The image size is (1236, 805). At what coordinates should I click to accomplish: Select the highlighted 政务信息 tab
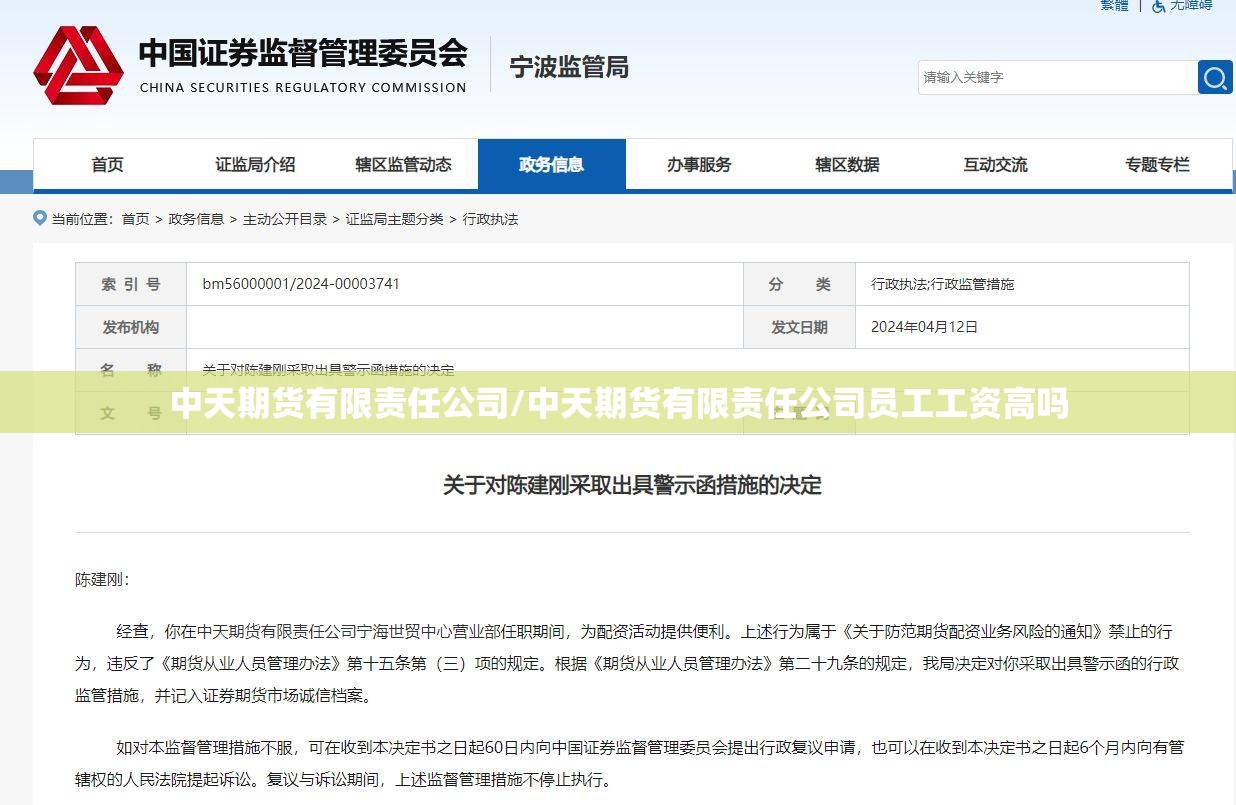[x=552, y=164]
